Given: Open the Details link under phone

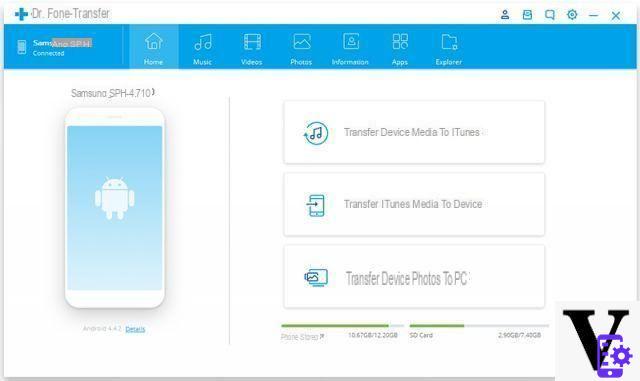Looking at the screenshot, I should [135, 329].
